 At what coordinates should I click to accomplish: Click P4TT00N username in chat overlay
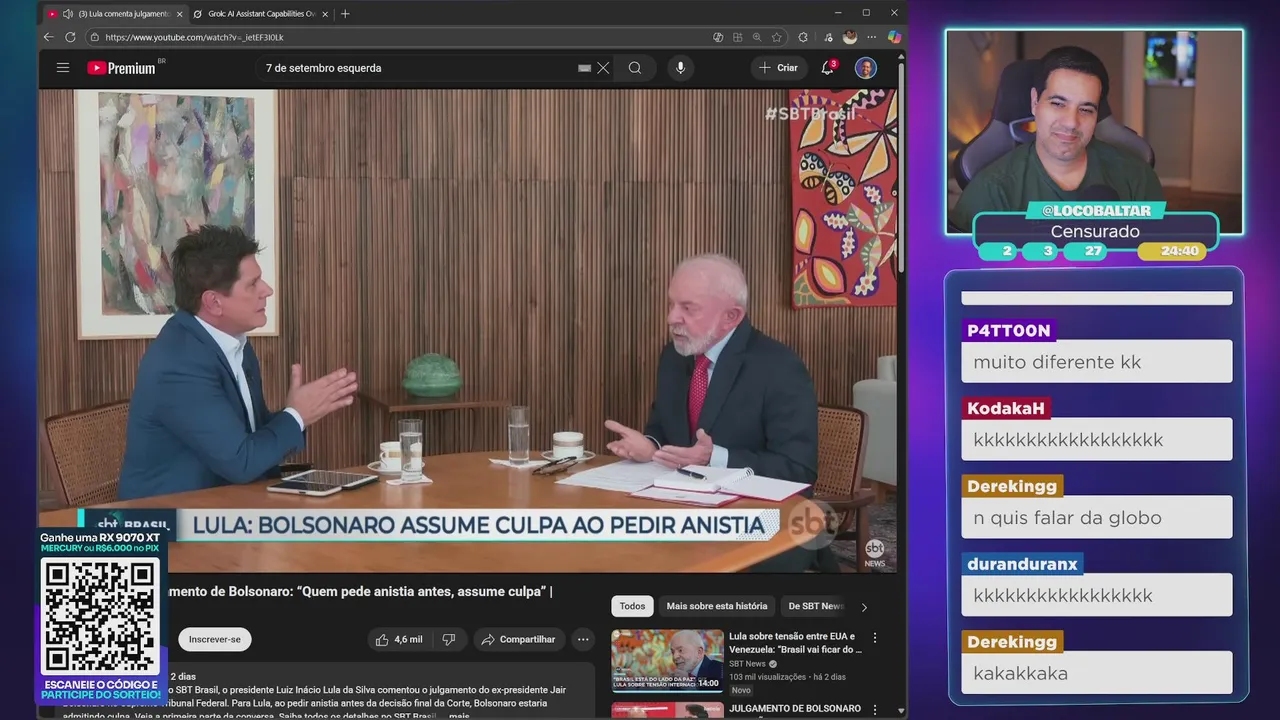coord(1009,330)
